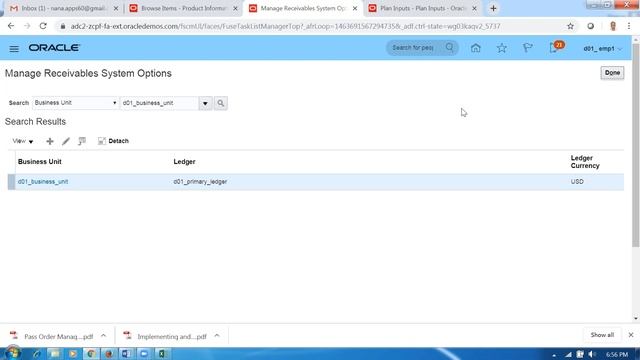Click the Query By Example icon
This screenshot has height=360, width=640.
82,141
